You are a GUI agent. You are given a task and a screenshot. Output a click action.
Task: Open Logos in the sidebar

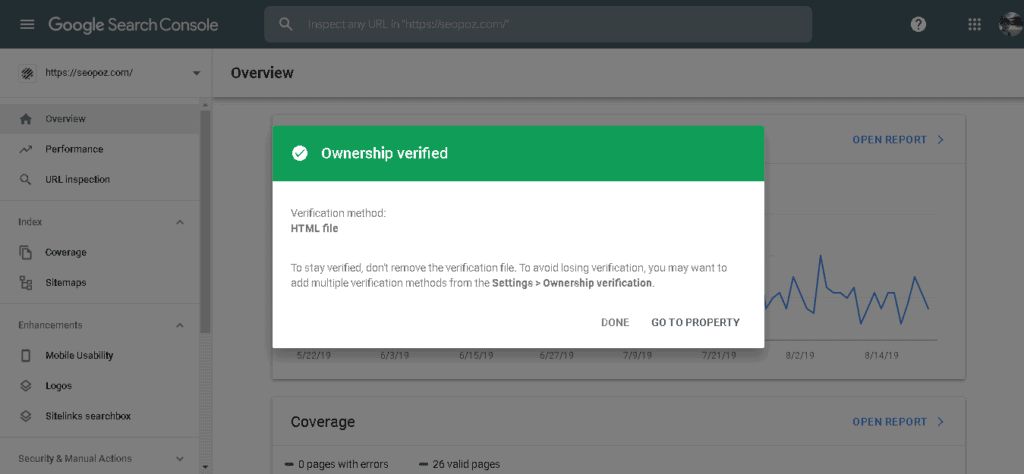[x=99, y=386]
